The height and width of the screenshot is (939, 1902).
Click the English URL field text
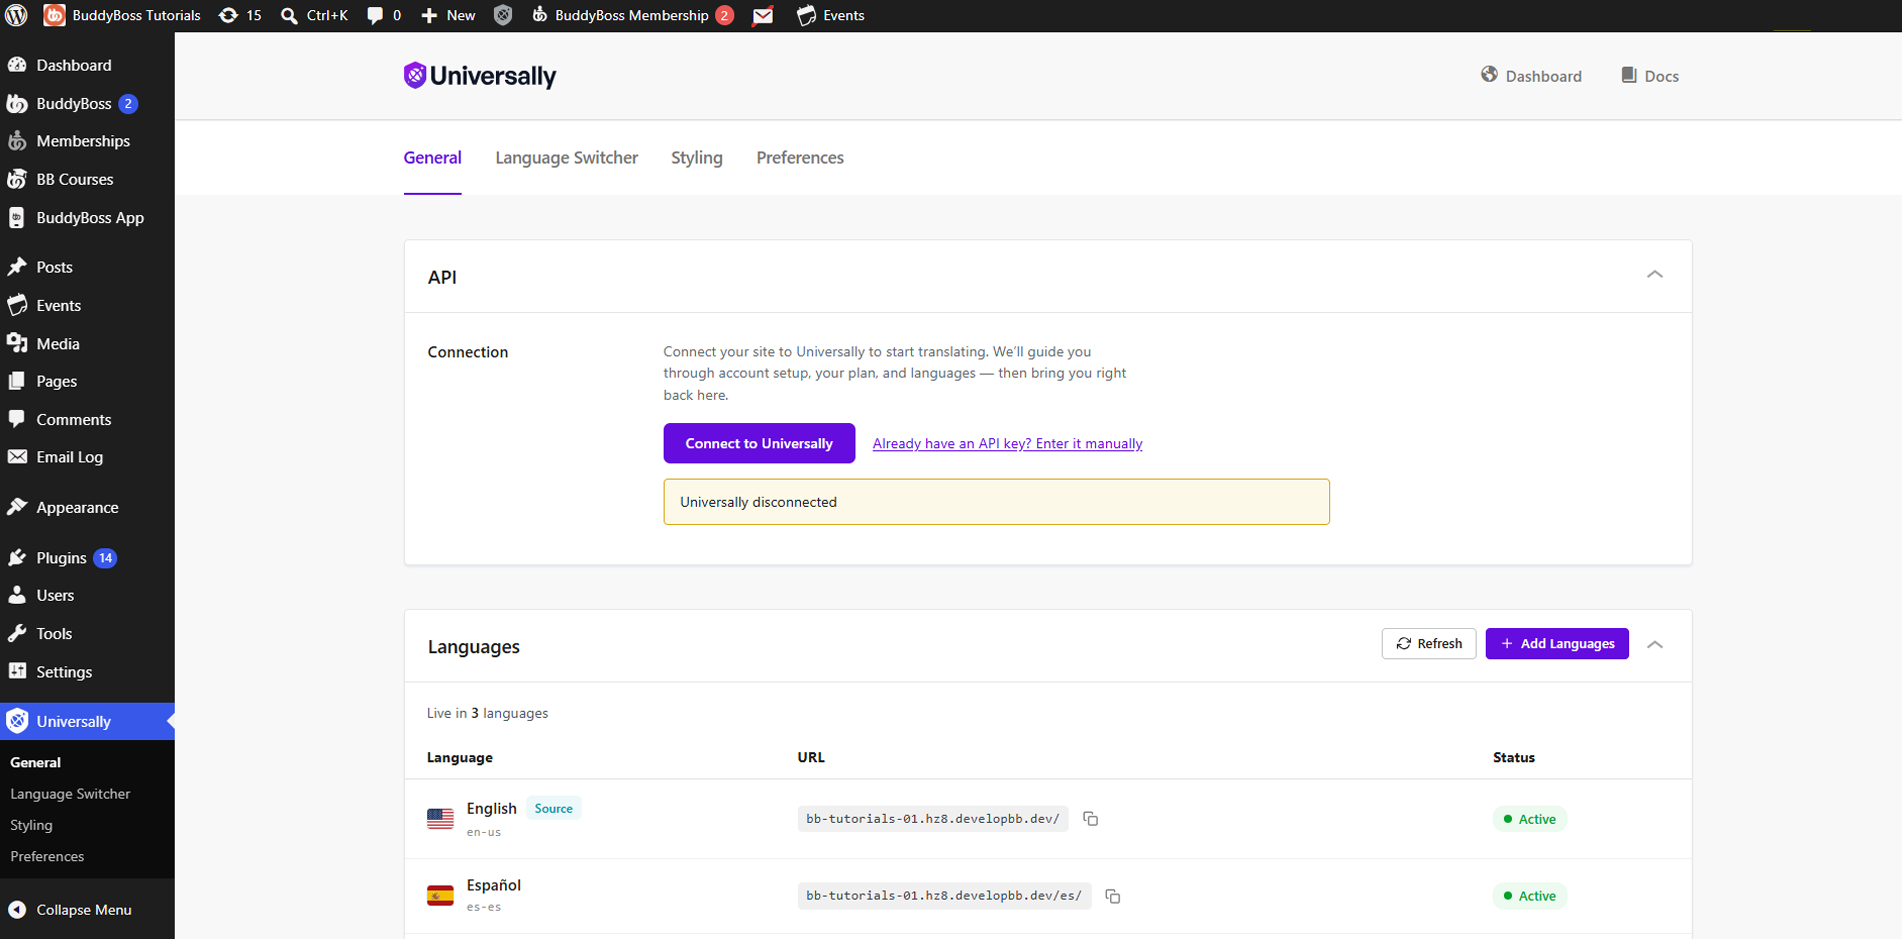933,819
